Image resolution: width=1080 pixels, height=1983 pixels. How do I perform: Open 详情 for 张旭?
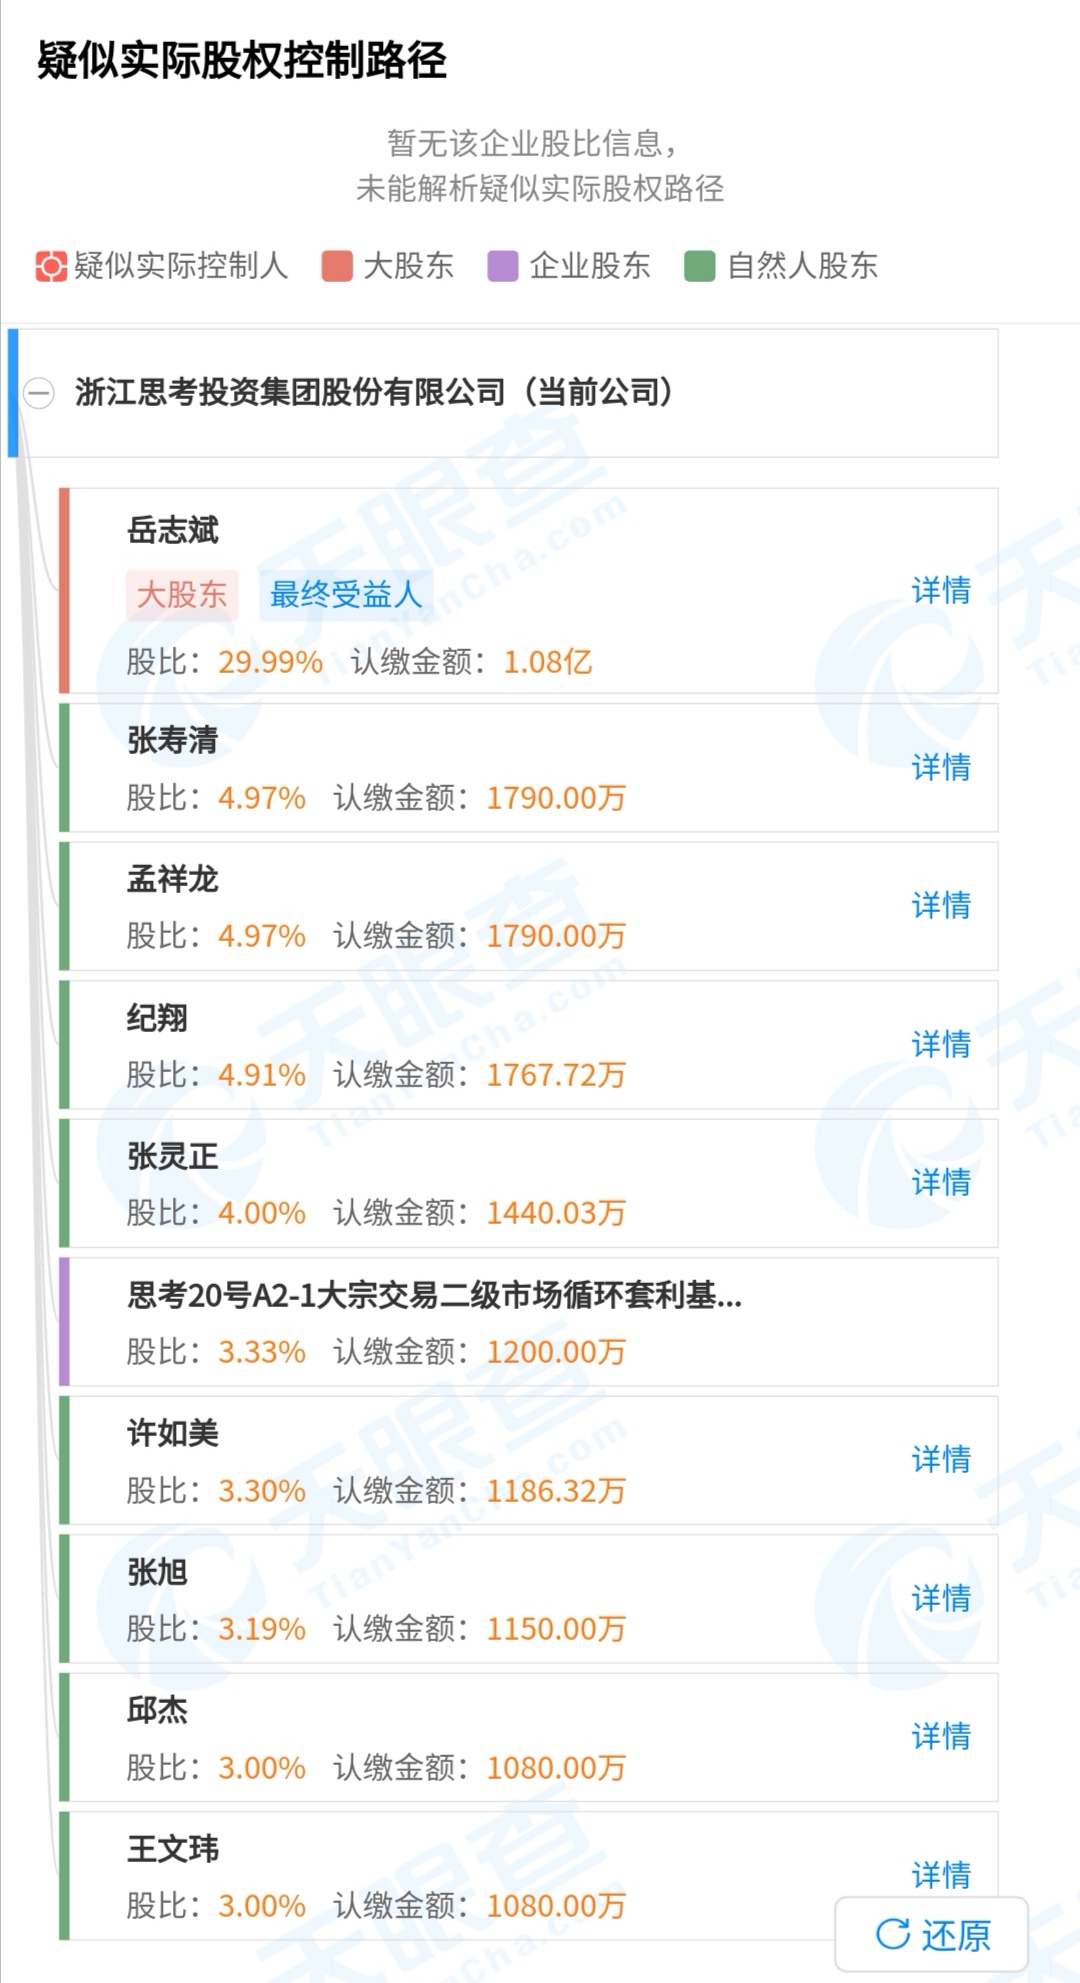click(941, 1598)
